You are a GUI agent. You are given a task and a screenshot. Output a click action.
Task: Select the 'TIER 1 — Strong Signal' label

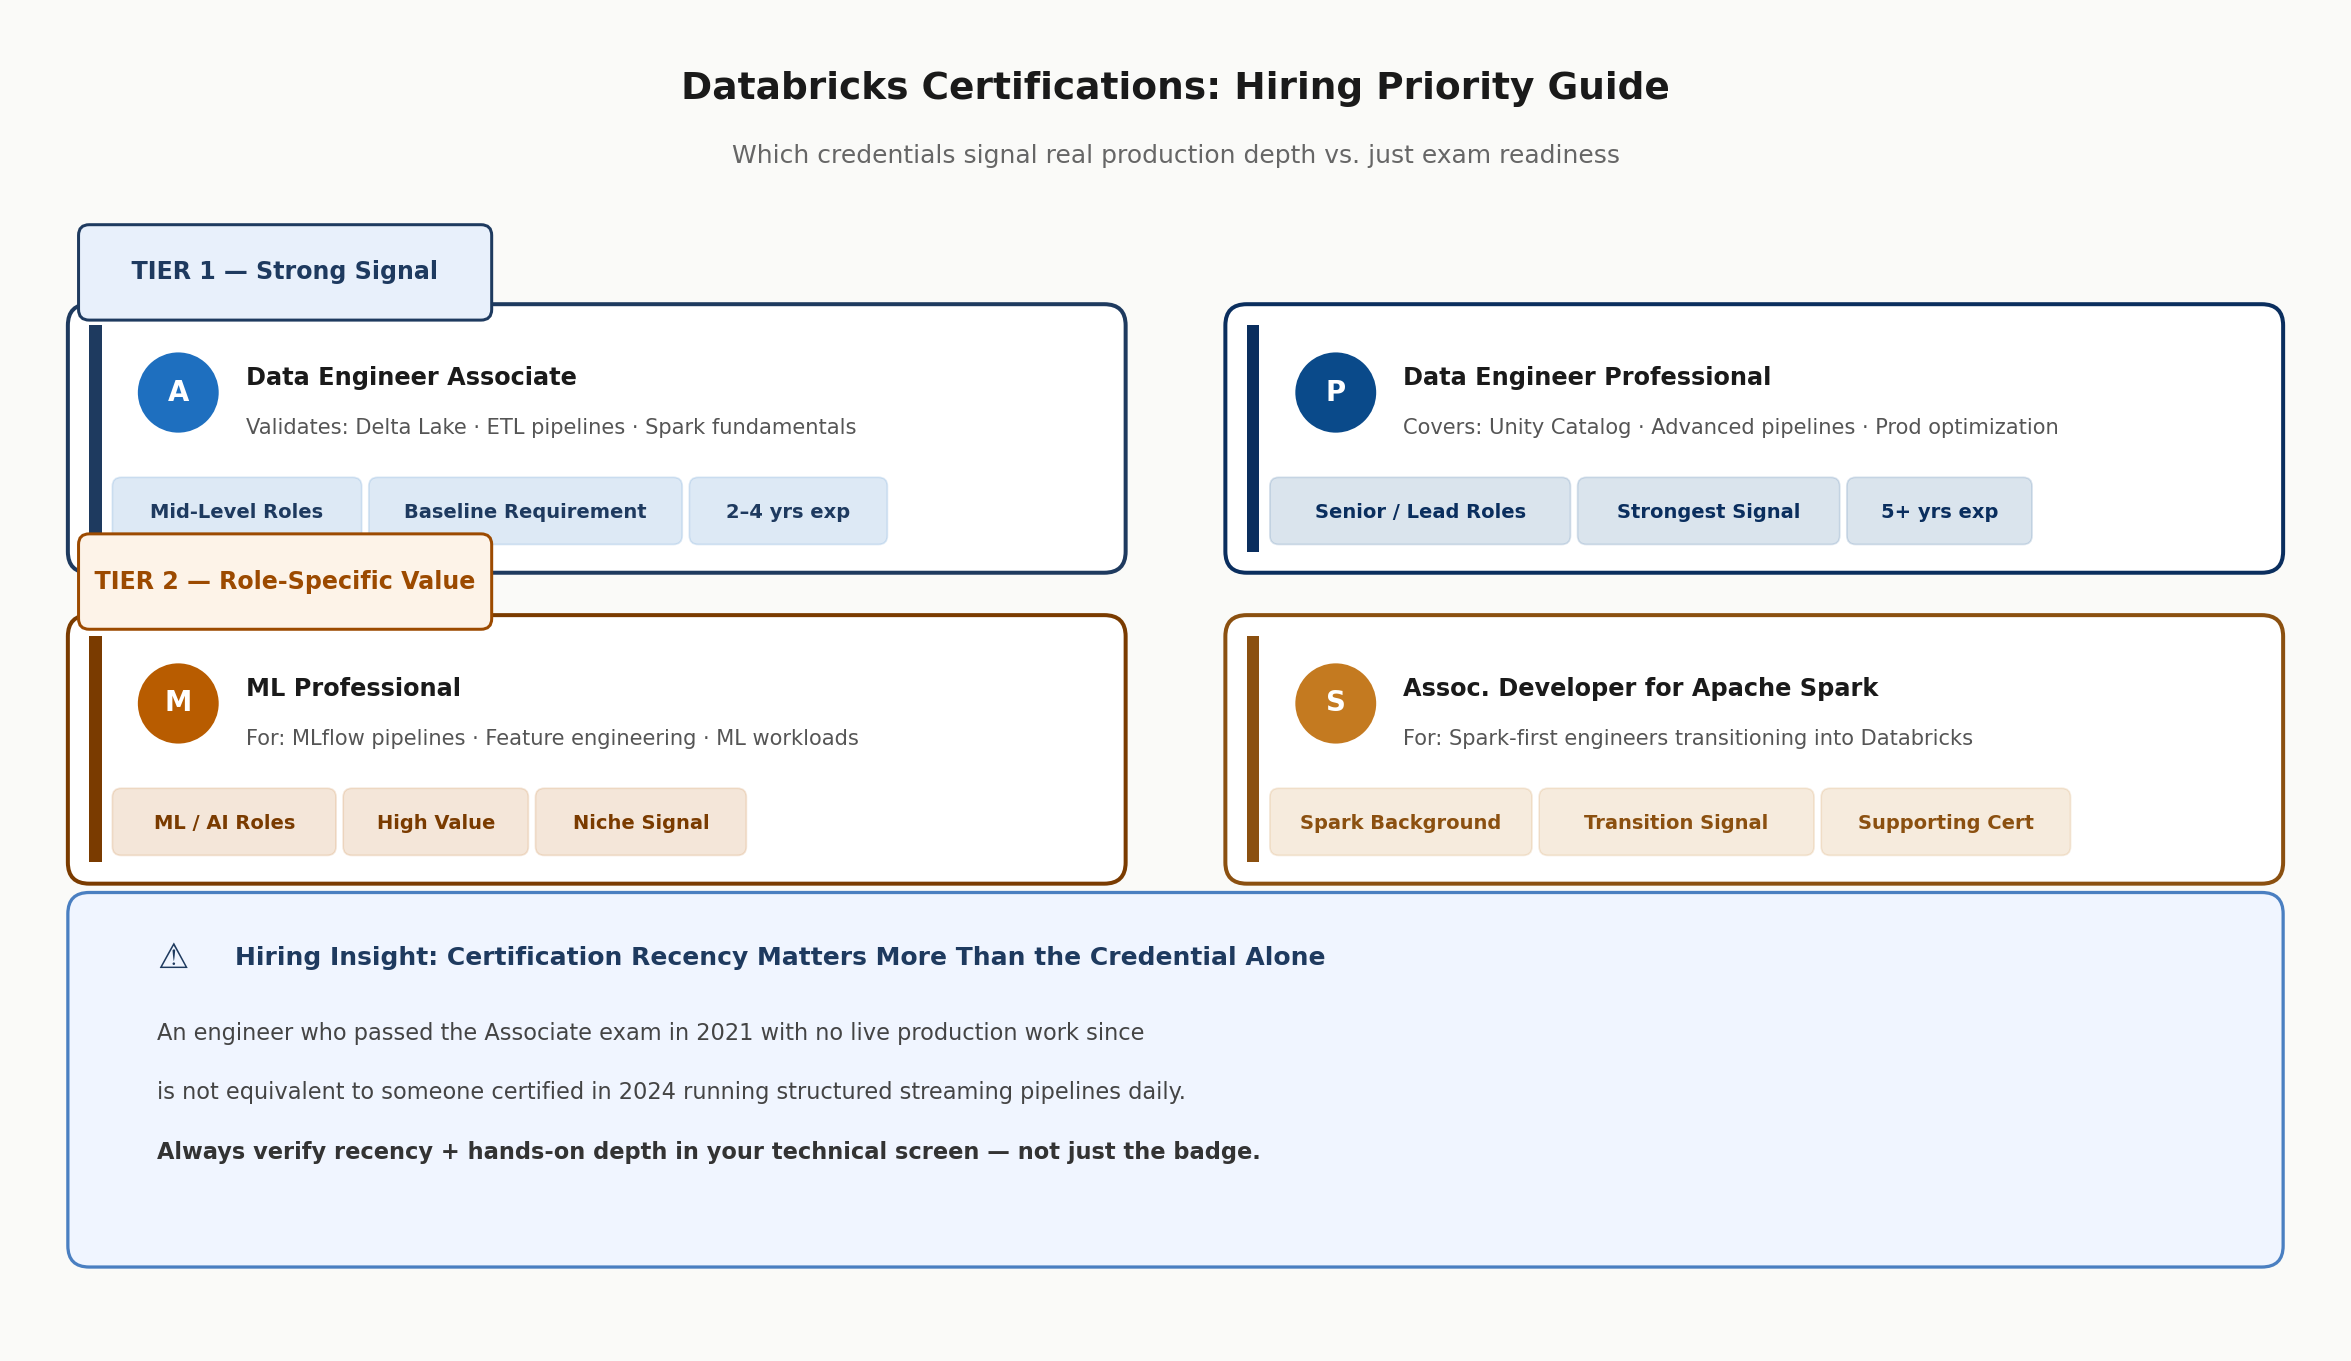[285, 272]
